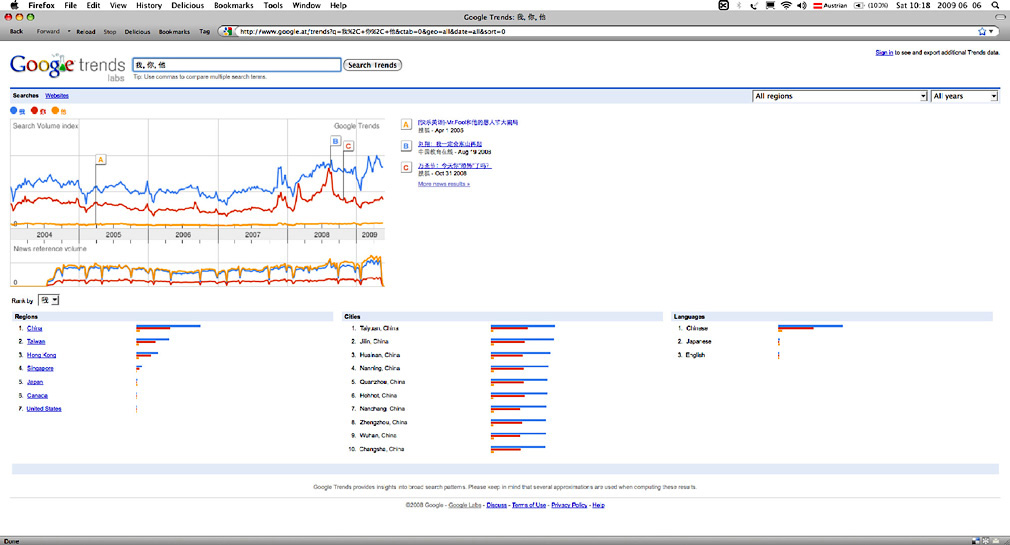Click the Sign in link
The height and width of the screenshot is (545, 1010).
[884, 52]
